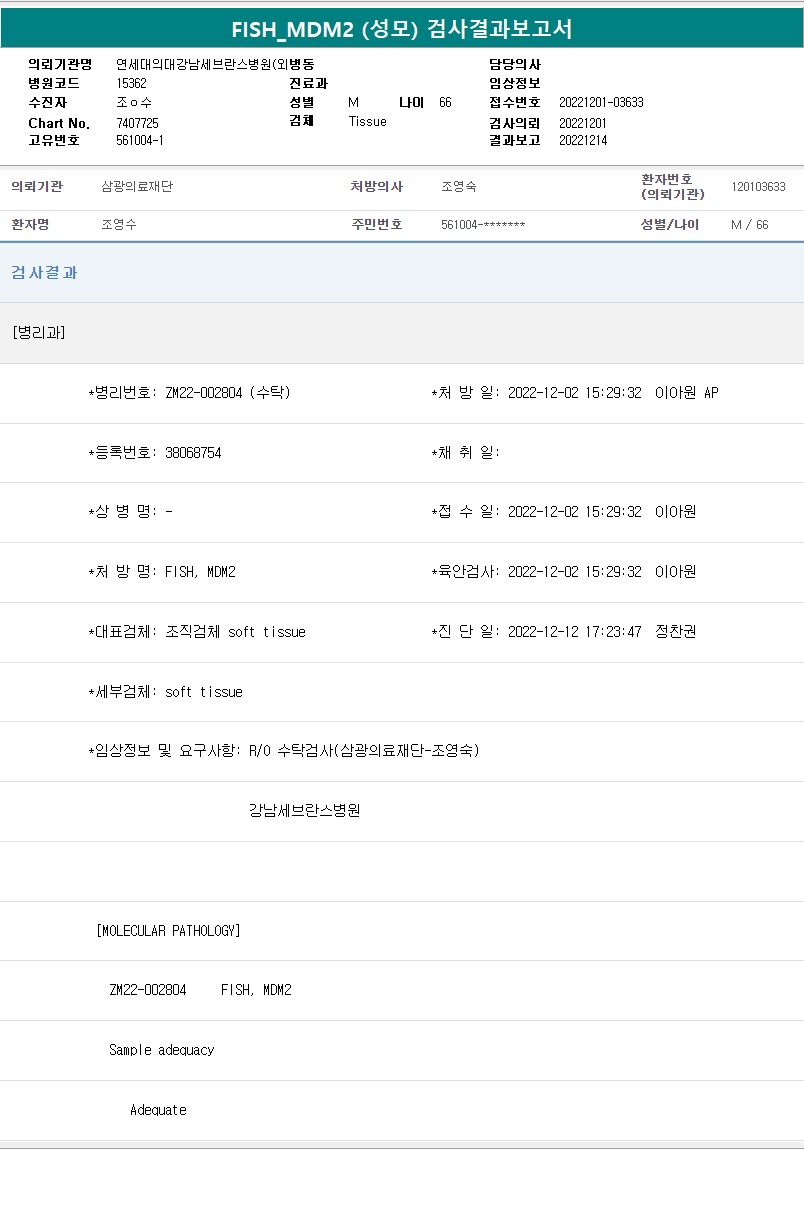The image size is (804, 1216).
Task: Click the '[병리과]' department label
Action: [x=39, y=333]
